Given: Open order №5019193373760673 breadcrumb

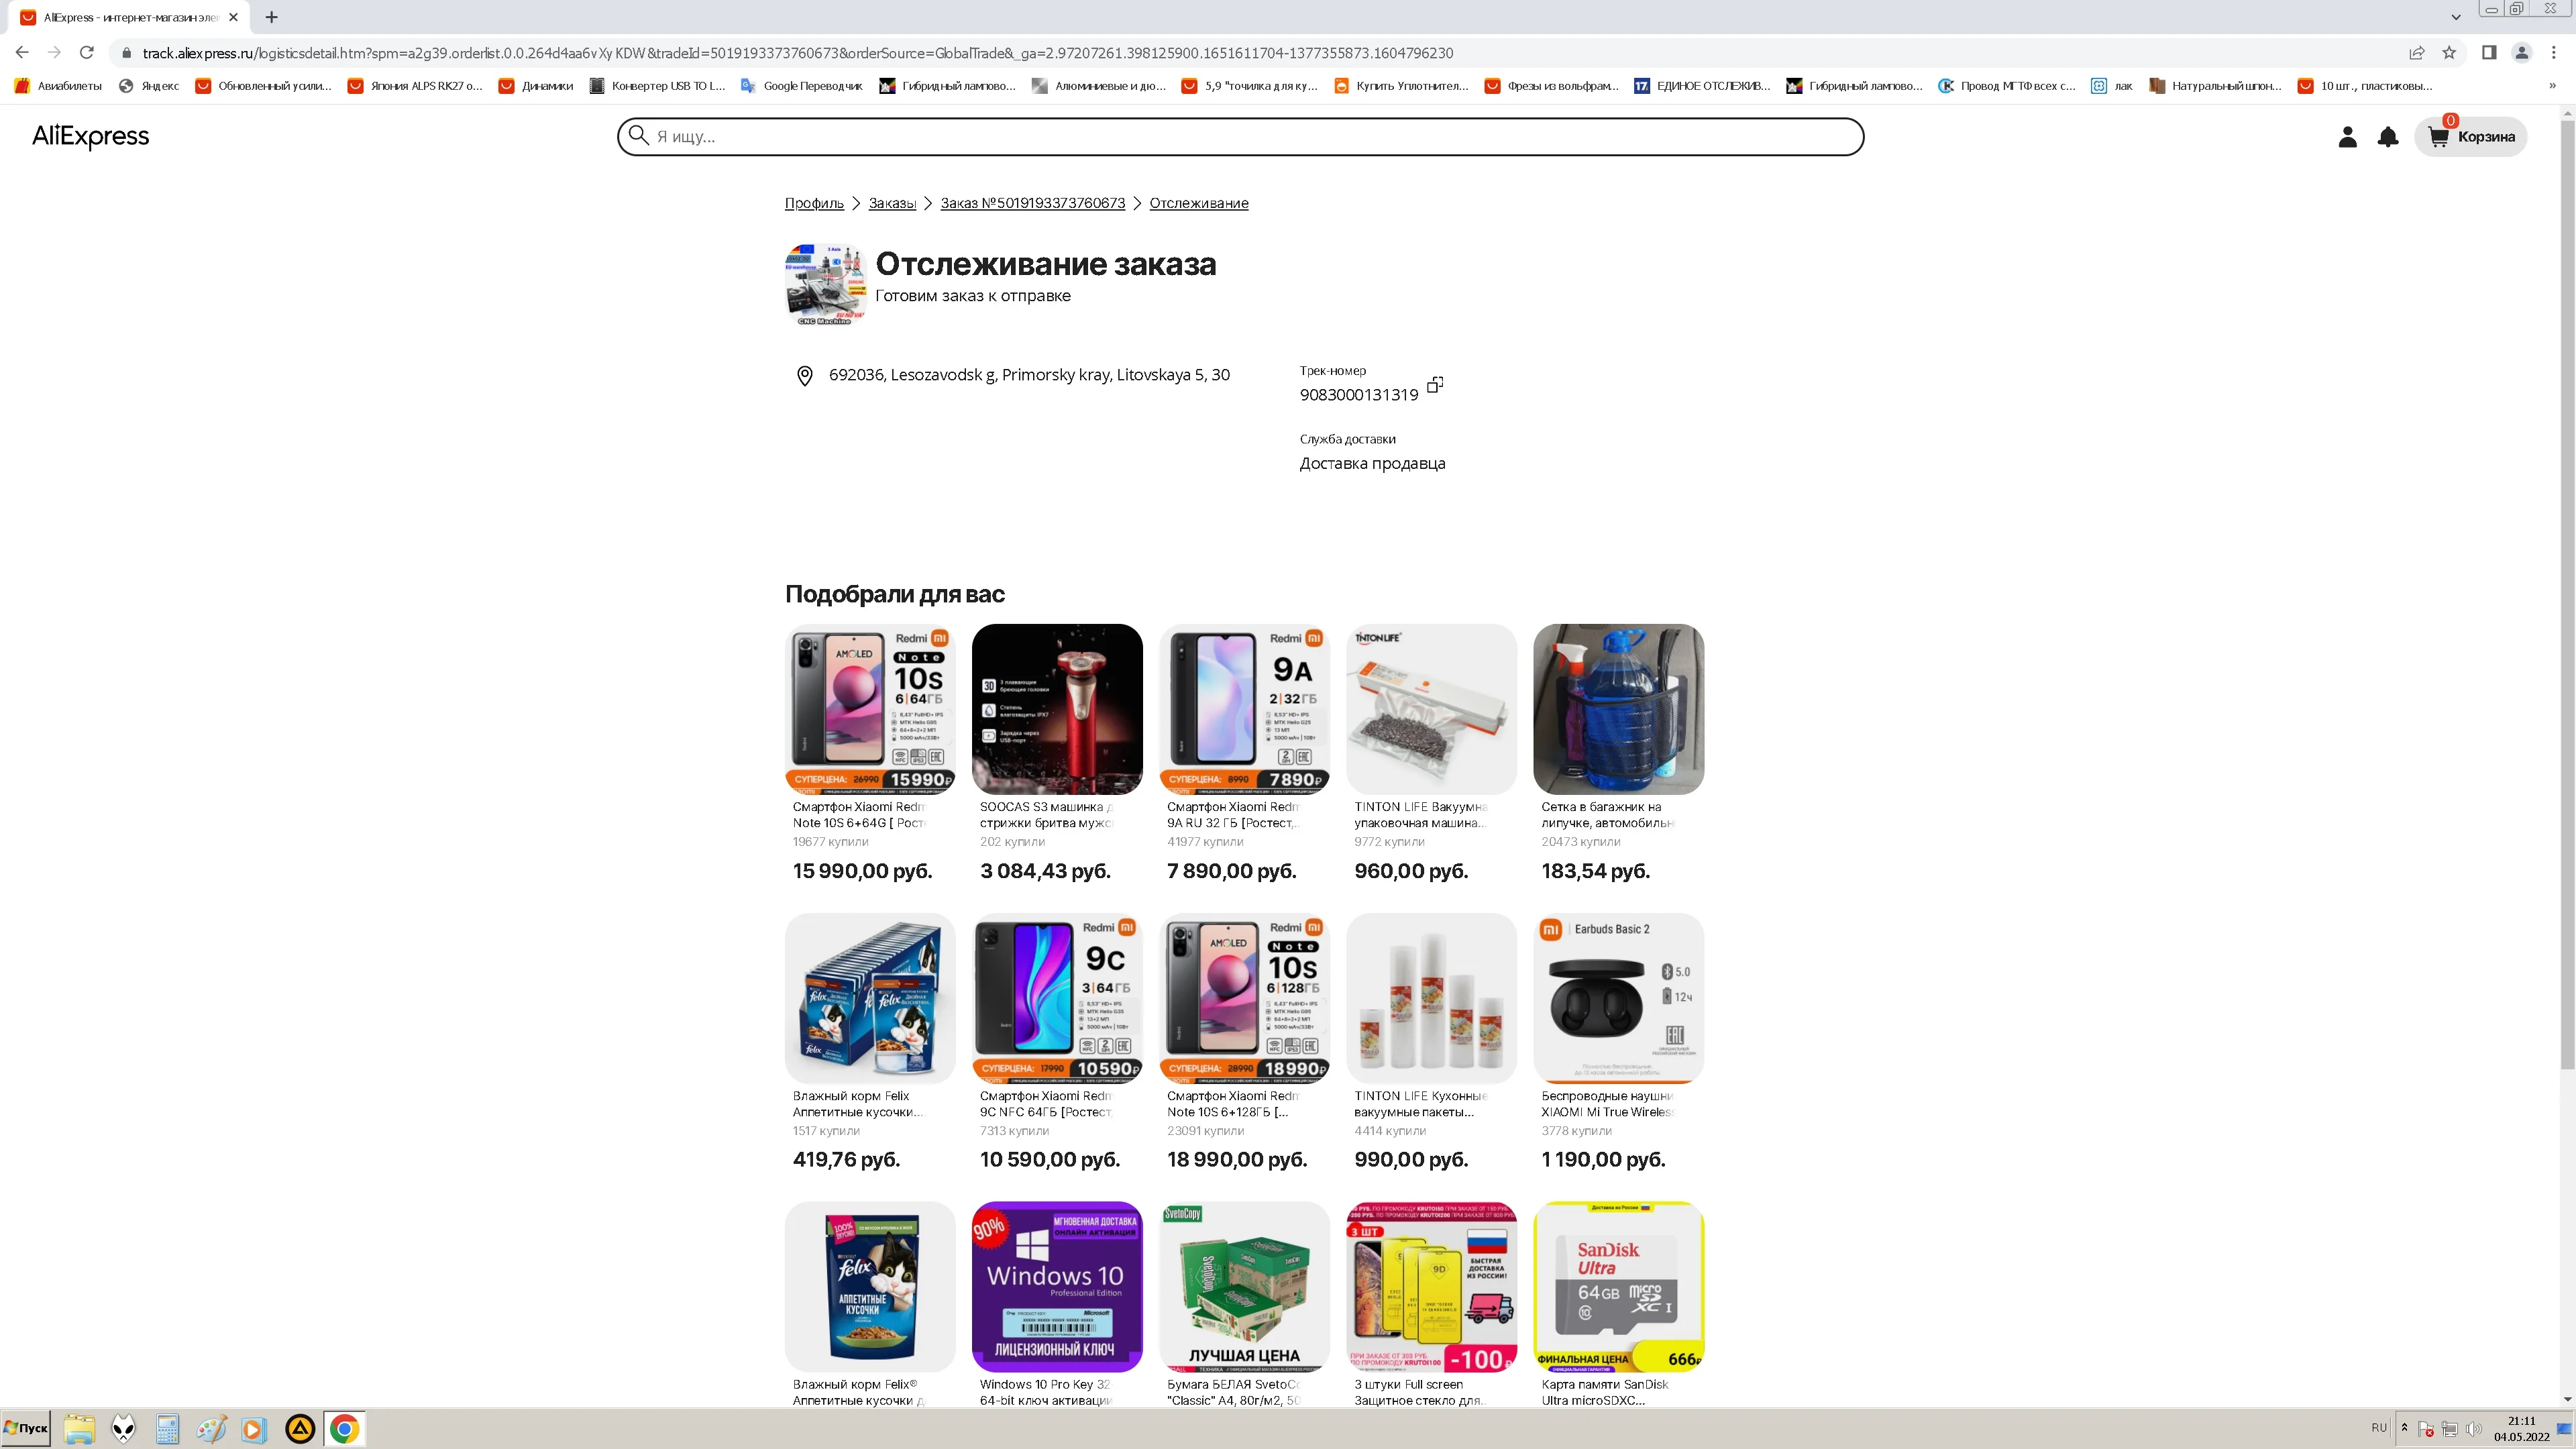Looking at the screenshot, I should 1032,203.
